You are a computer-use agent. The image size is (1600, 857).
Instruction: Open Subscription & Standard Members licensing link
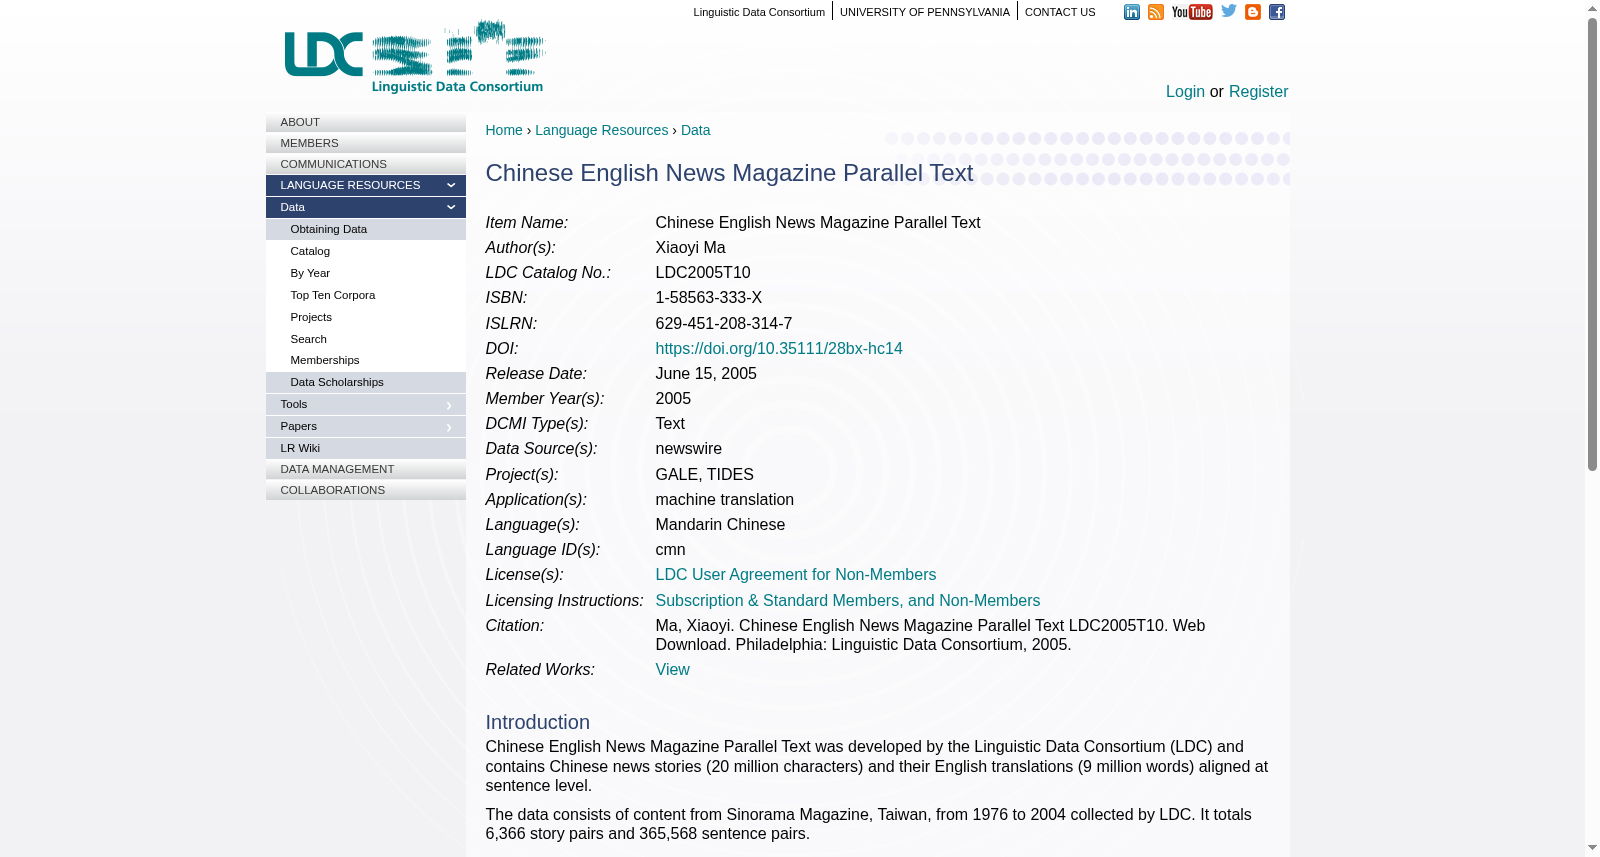(x=847, y=600)
